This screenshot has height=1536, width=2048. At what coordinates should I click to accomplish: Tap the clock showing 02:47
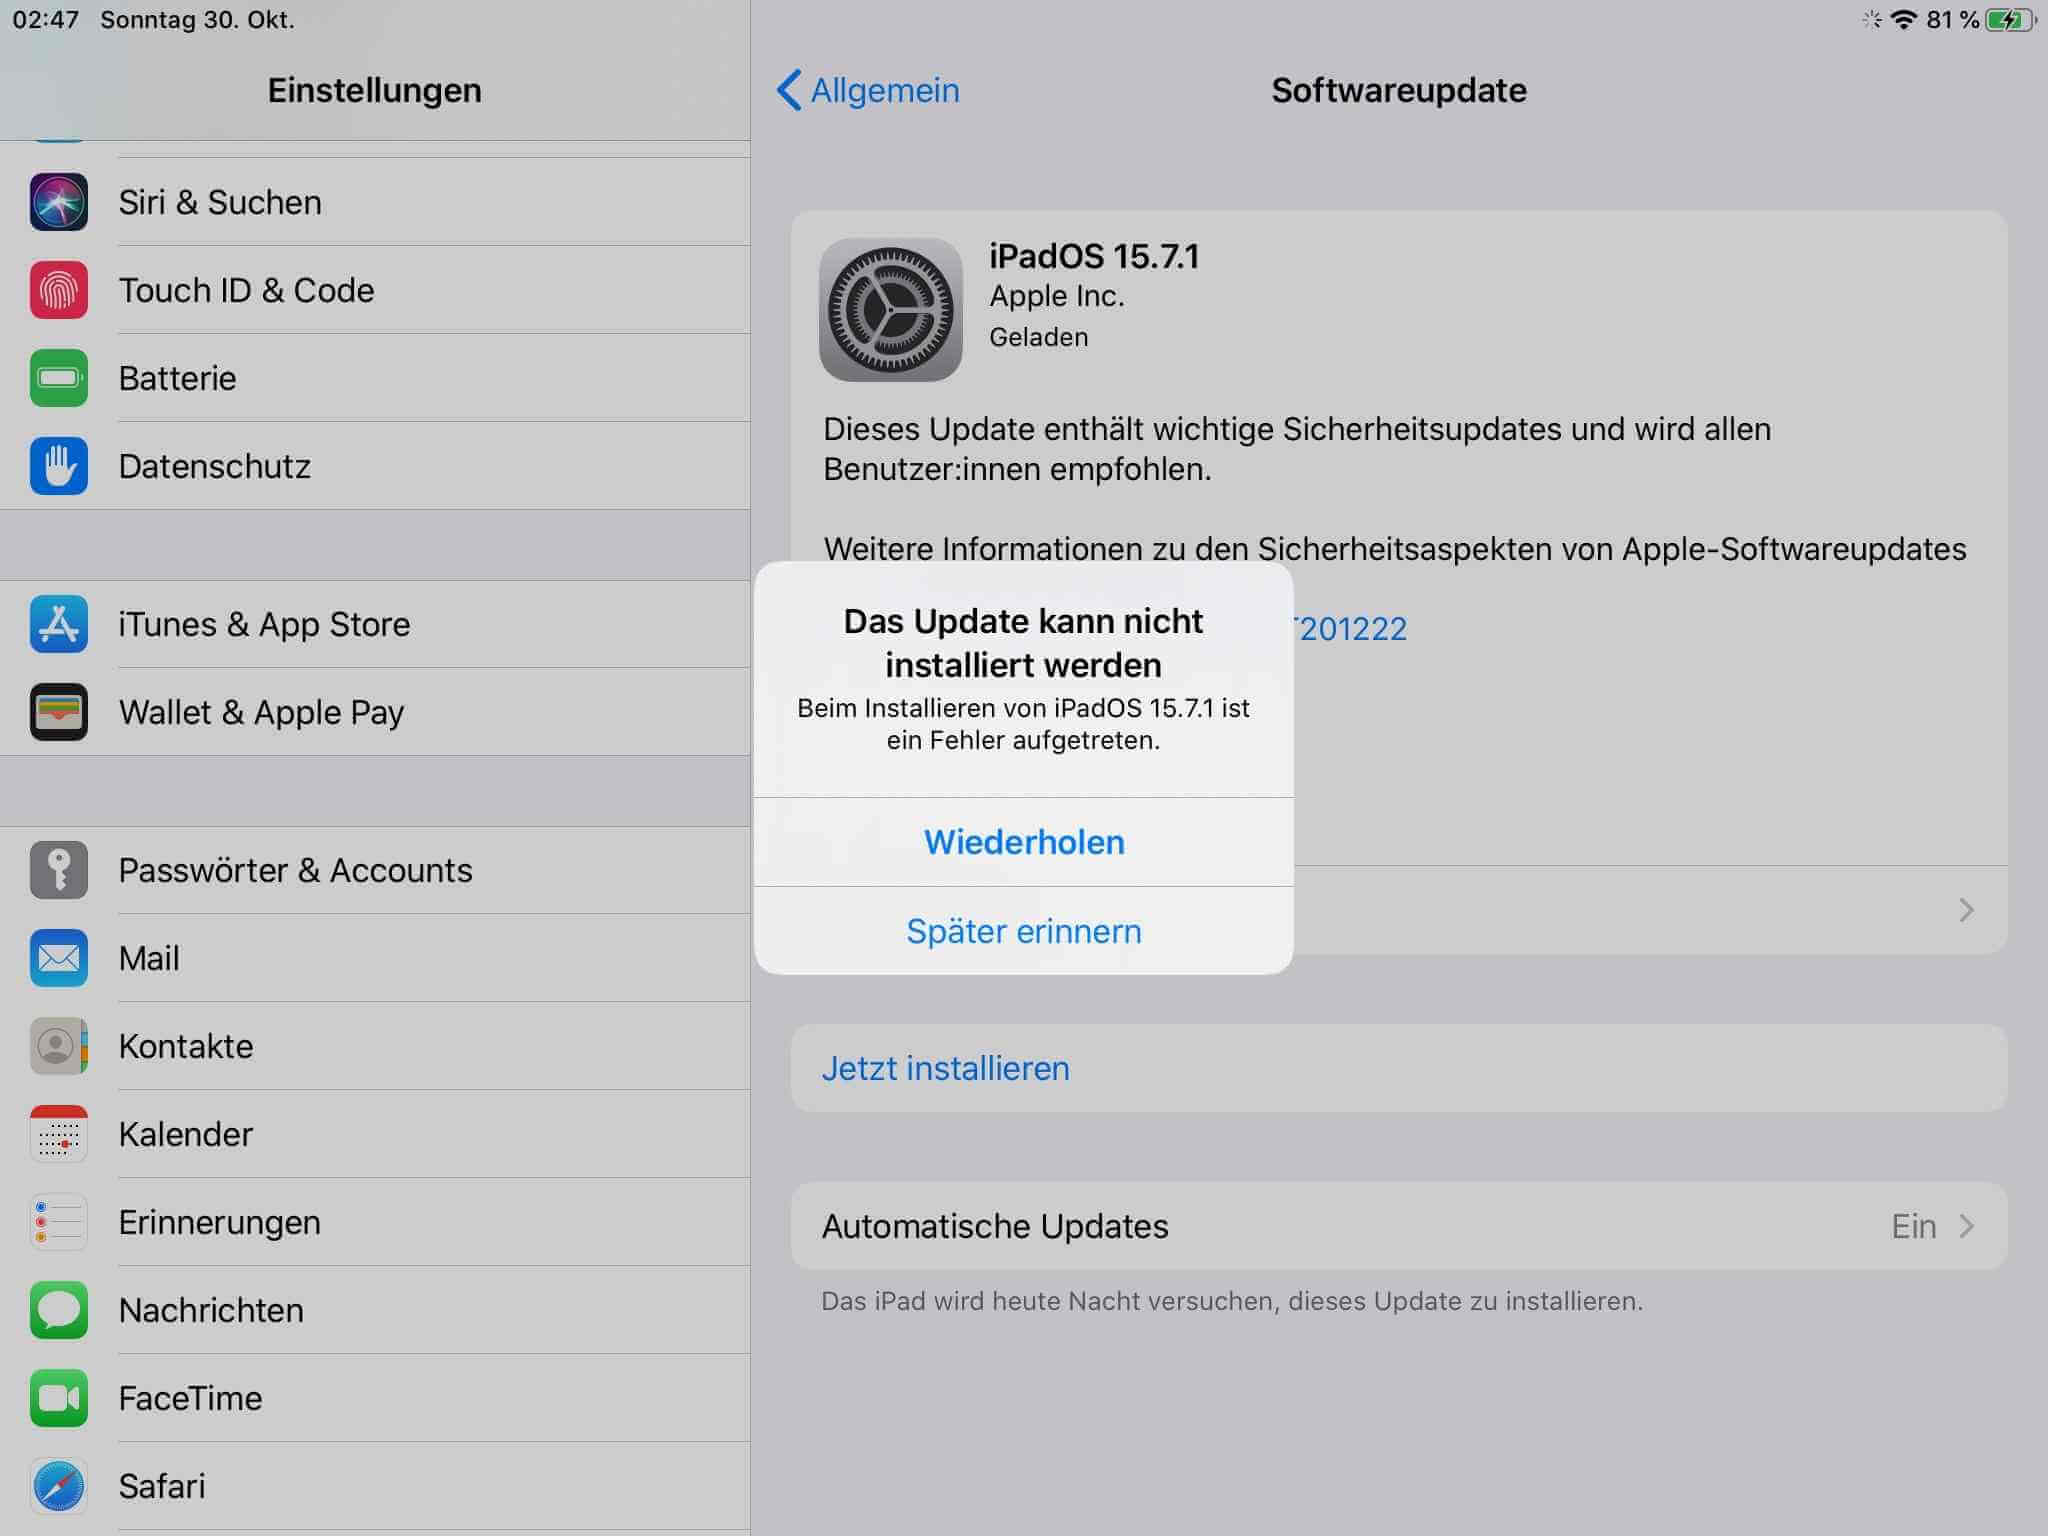coord(45,20)
